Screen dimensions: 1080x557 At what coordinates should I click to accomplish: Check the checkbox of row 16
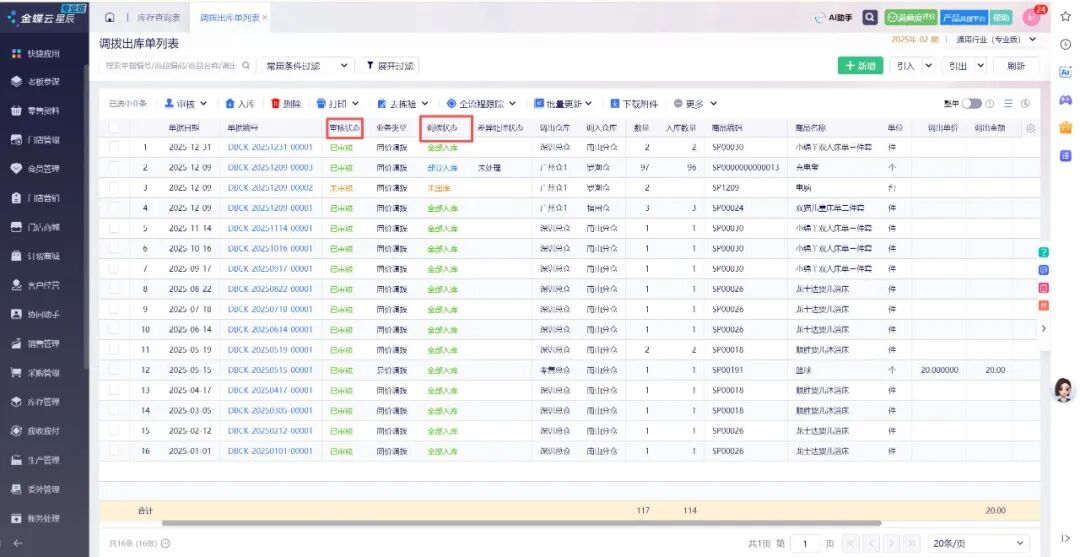click(x=114, y=451)
